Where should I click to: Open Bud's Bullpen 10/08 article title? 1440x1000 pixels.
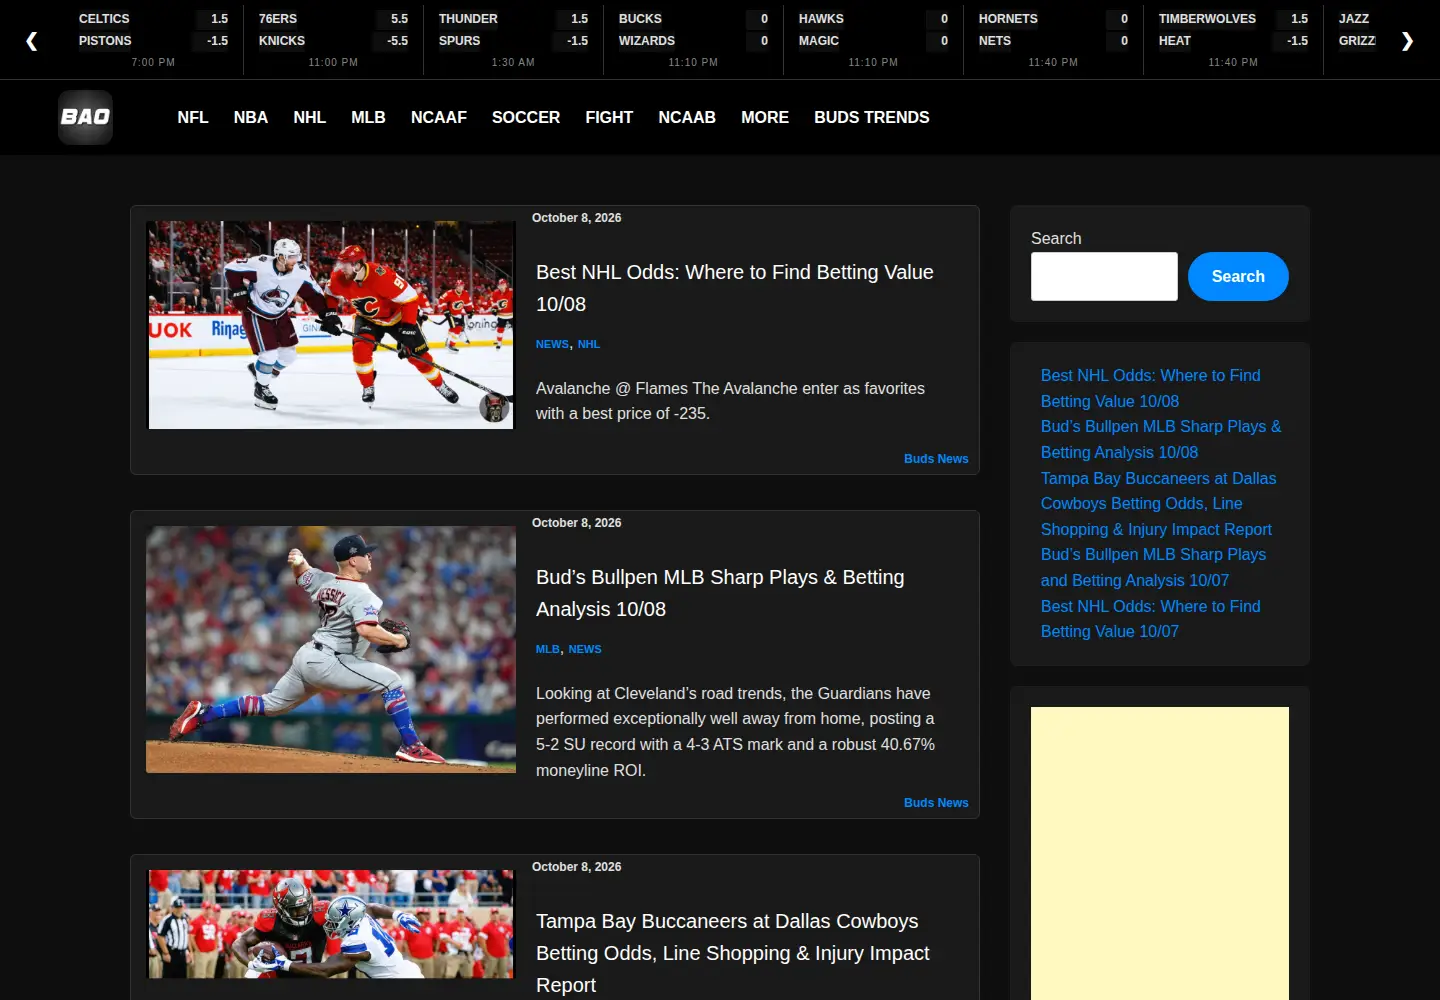[x=720, y=593]
